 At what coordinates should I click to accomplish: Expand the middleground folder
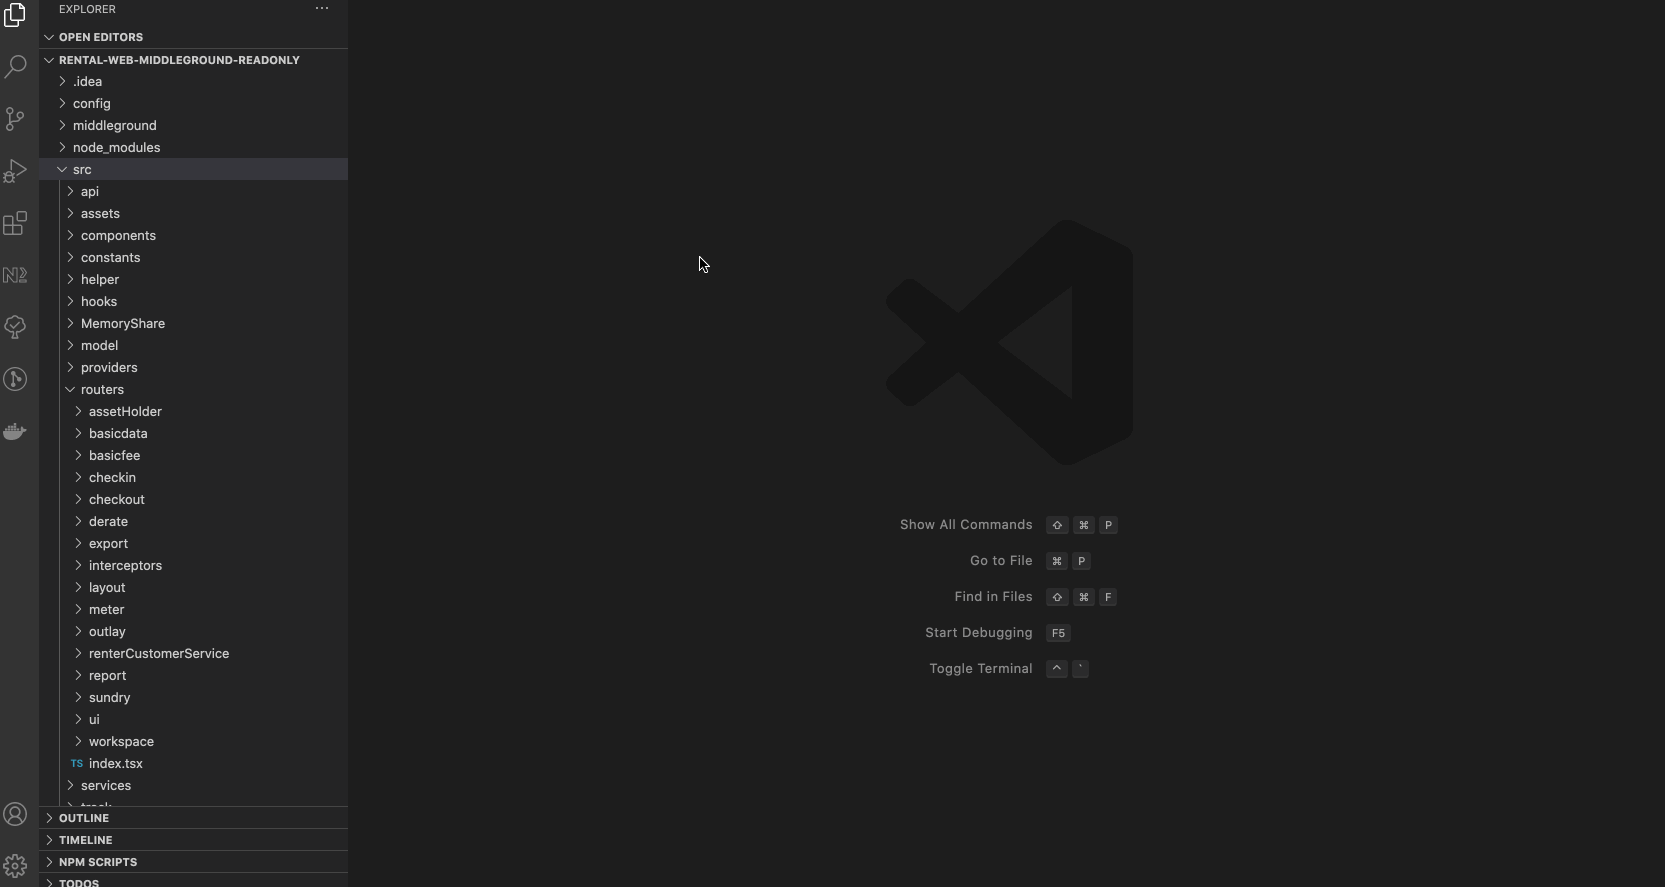pyautogui.click(x=193, y=126)
